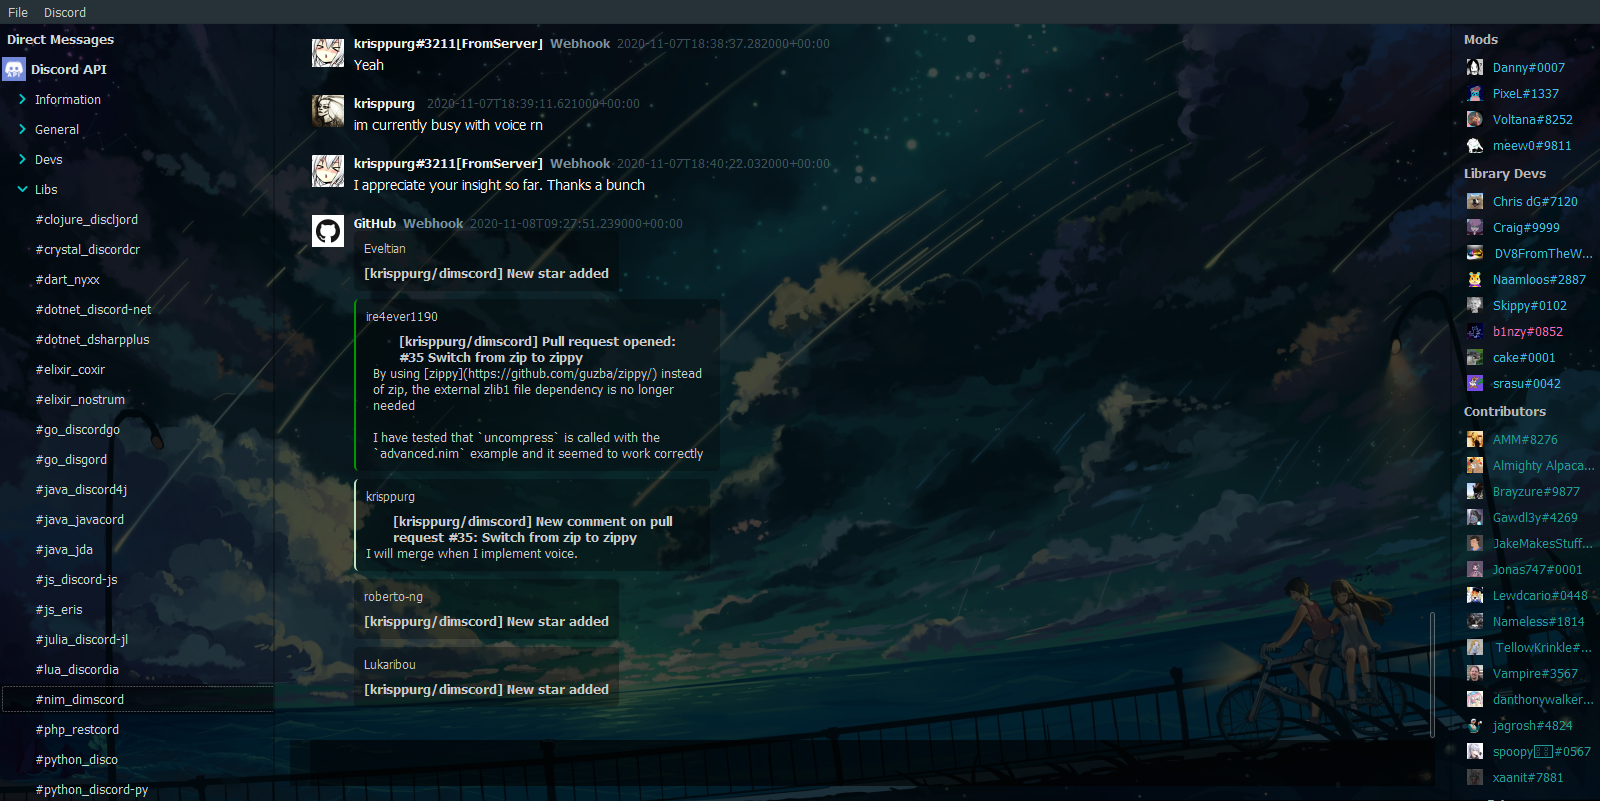Select member Almighty Alpaca username
1600x801 pixels.
pos(1544,465)
